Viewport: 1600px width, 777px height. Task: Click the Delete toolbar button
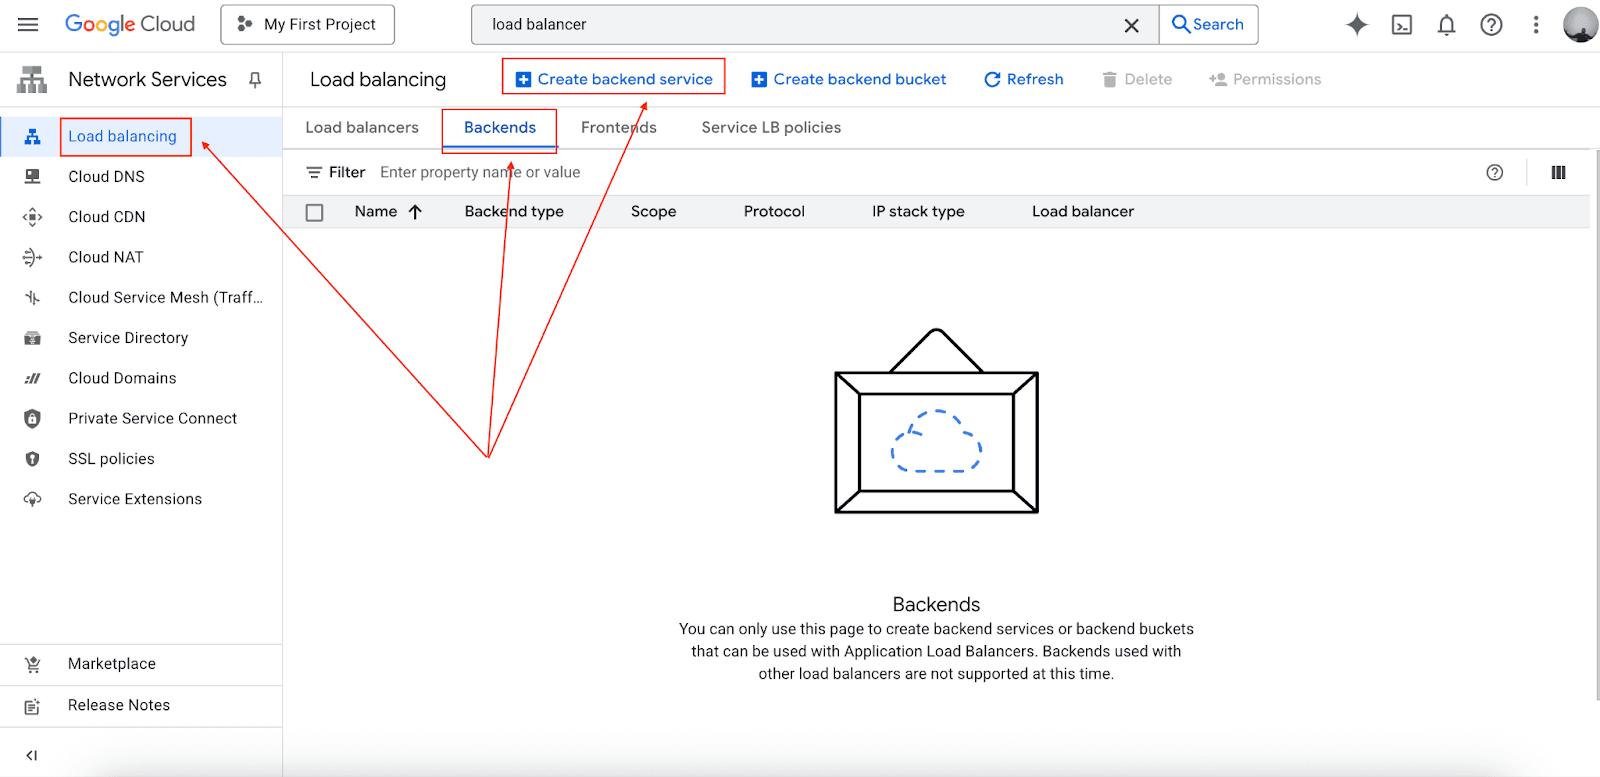tap(1136, 79)
